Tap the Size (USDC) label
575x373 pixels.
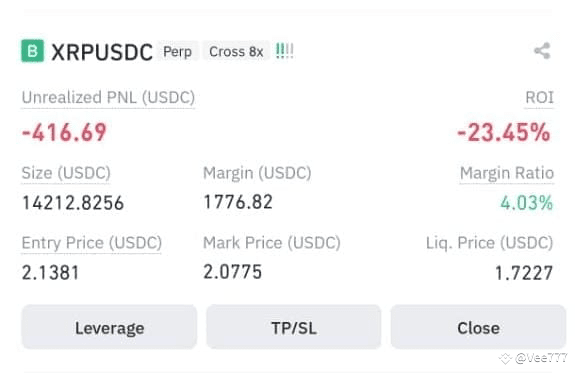66,173
